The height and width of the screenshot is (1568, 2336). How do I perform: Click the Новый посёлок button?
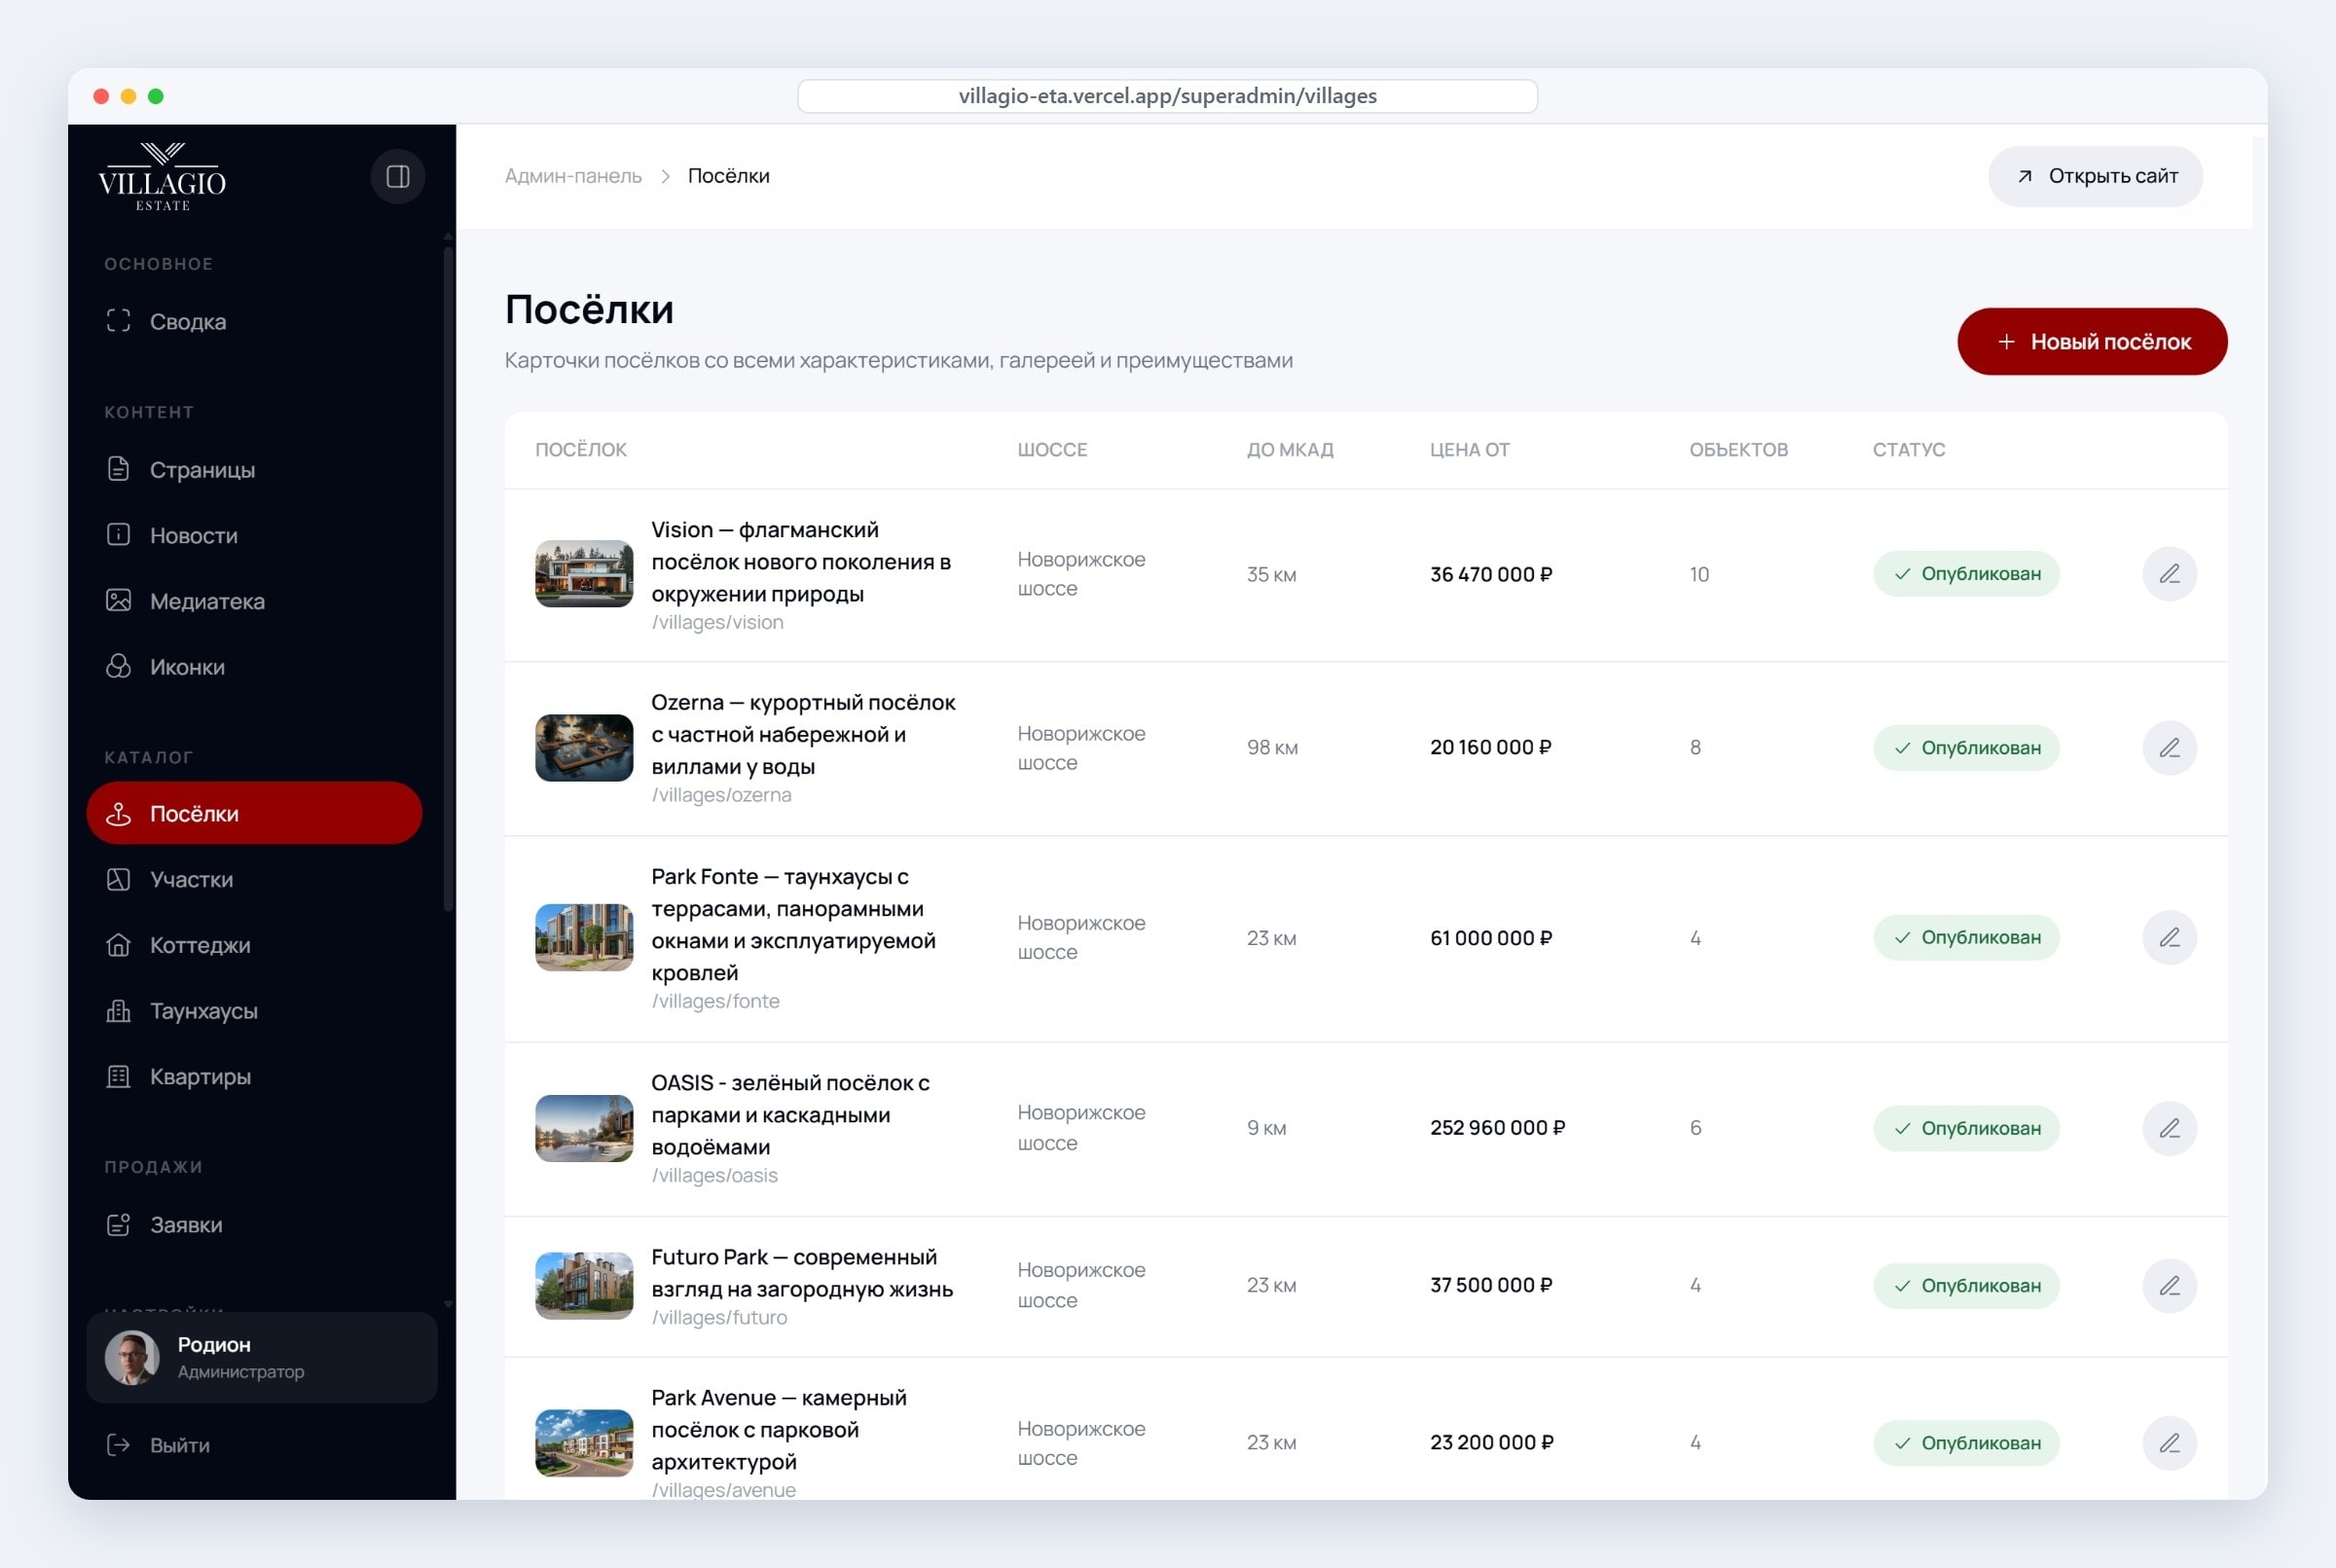pos(2092,342)
